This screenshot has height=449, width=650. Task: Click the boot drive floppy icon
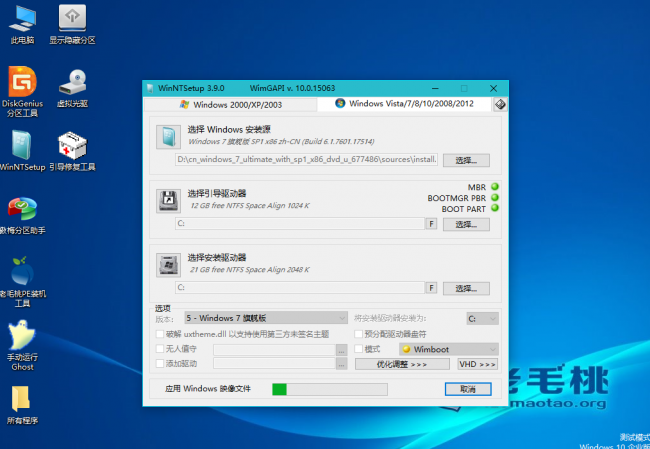pyautogui.click(x=168, y=201)
